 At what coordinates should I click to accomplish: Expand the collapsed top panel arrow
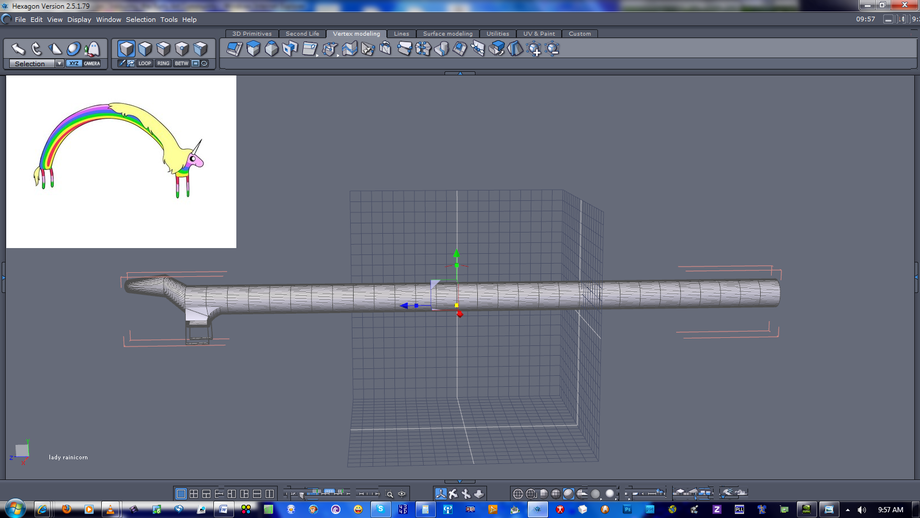tap(460, 73)
